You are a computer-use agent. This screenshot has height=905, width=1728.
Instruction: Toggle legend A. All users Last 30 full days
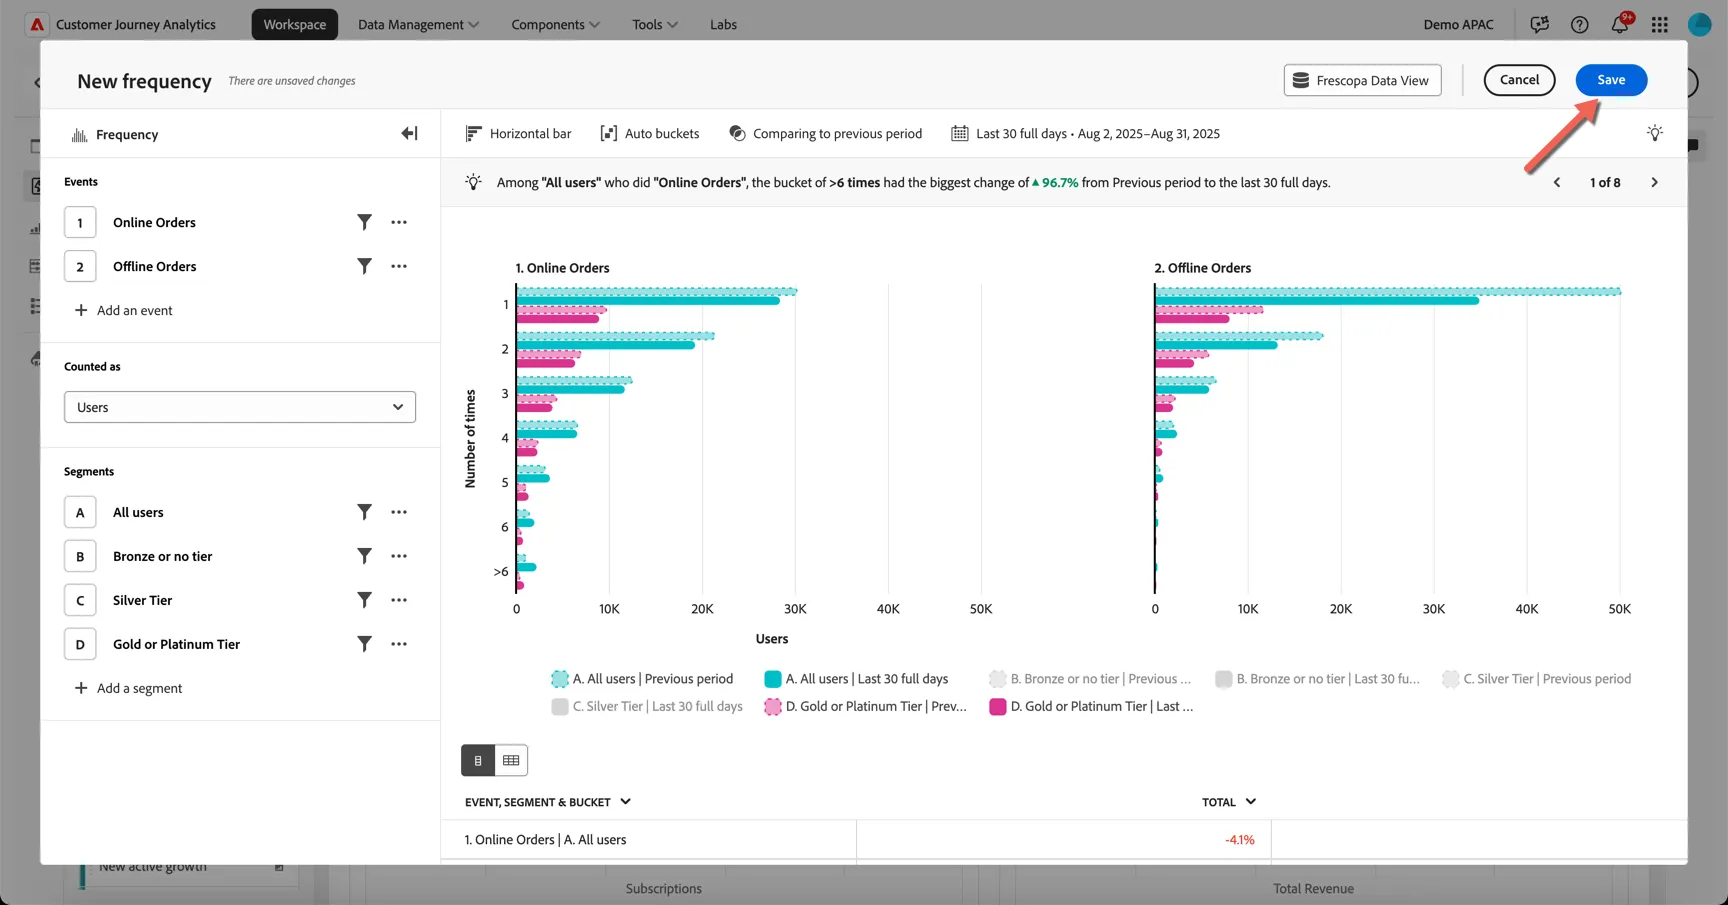coord(856,679)
